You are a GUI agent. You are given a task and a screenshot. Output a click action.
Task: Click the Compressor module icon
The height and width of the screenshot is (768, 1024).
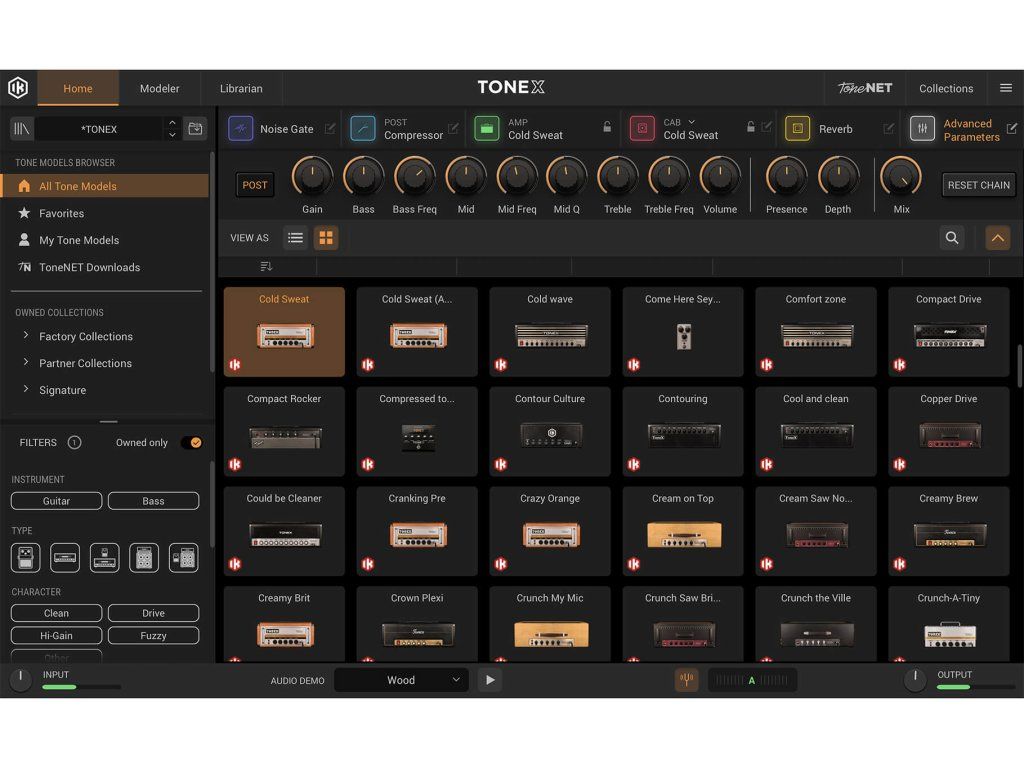(365, 128)
